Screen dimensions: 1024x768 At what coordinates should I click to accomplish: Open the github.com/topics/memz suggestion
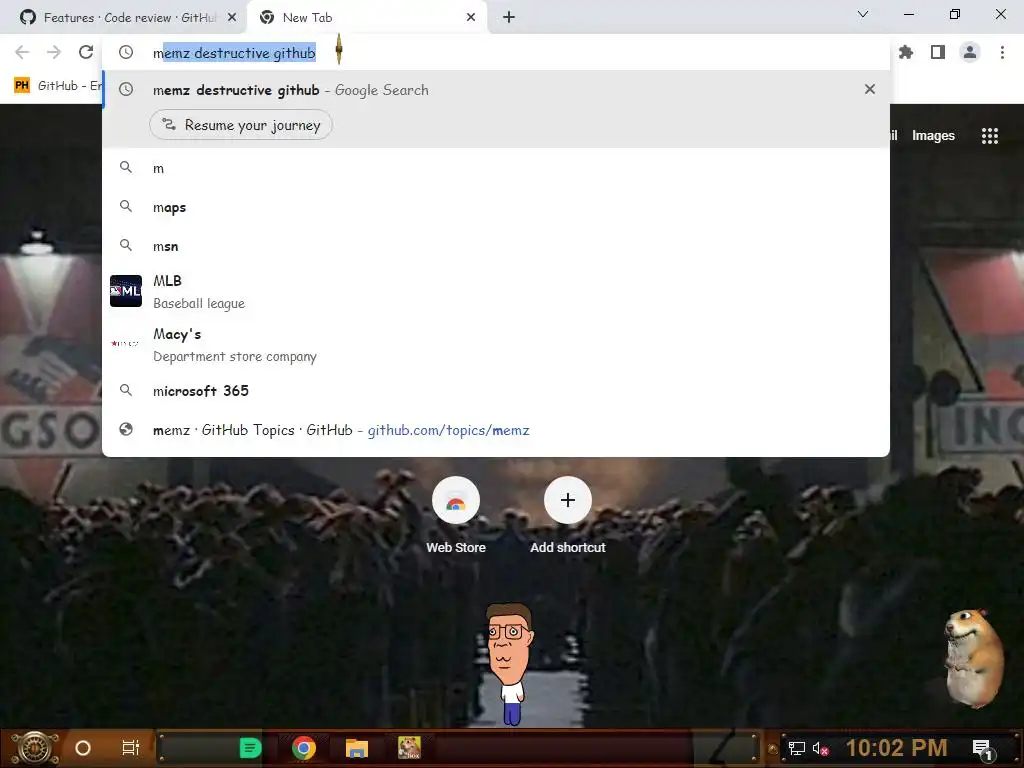496,430
